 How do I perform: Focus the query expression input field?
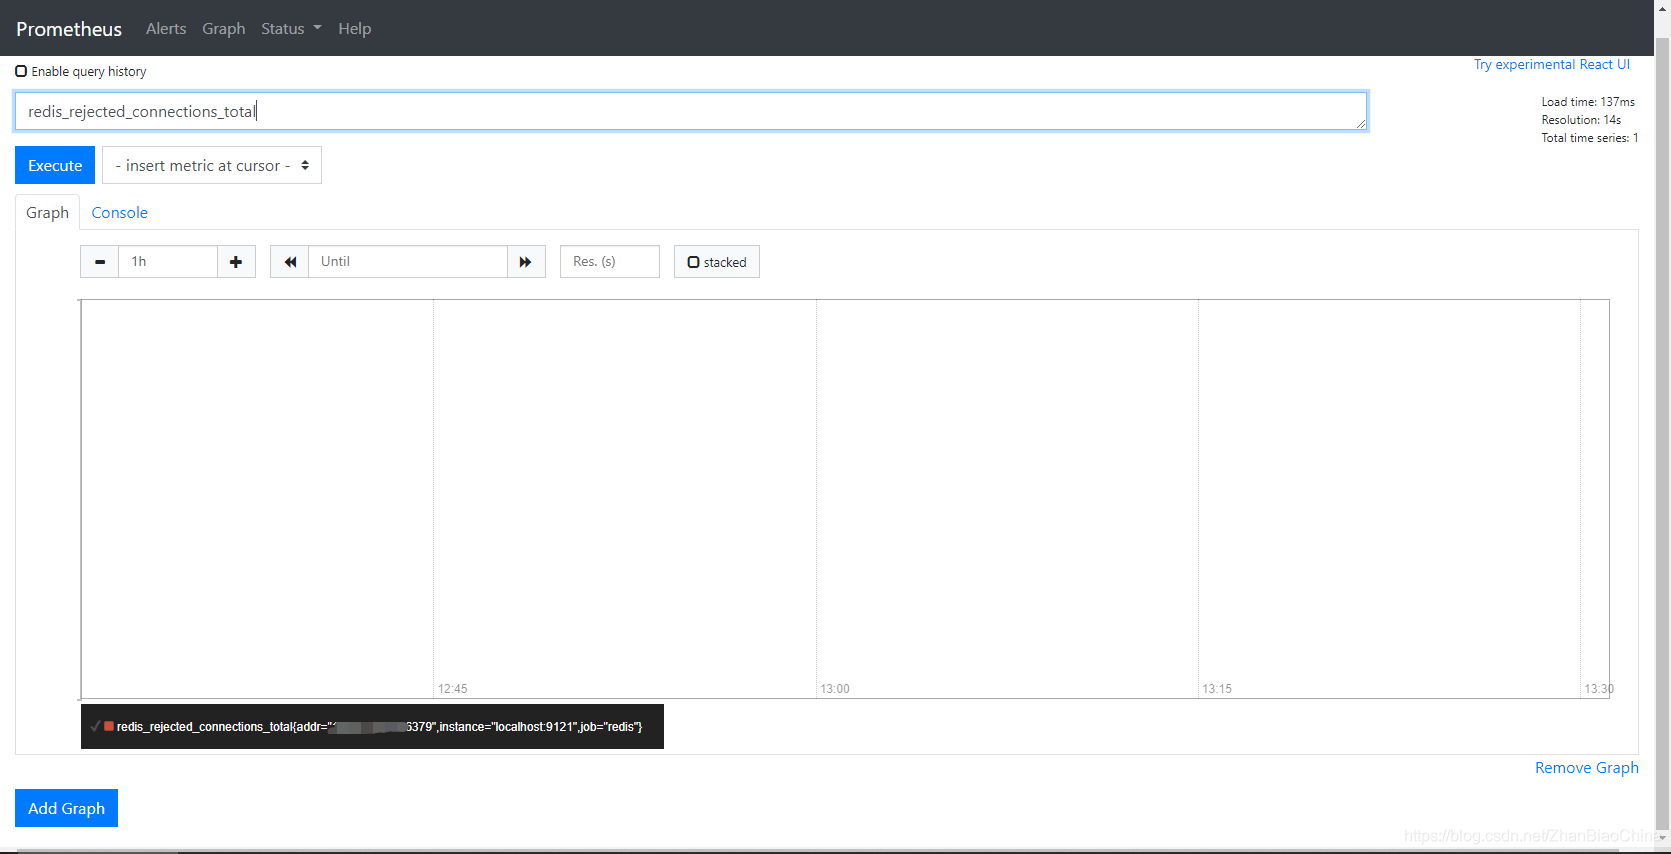(x=691, y=111)
